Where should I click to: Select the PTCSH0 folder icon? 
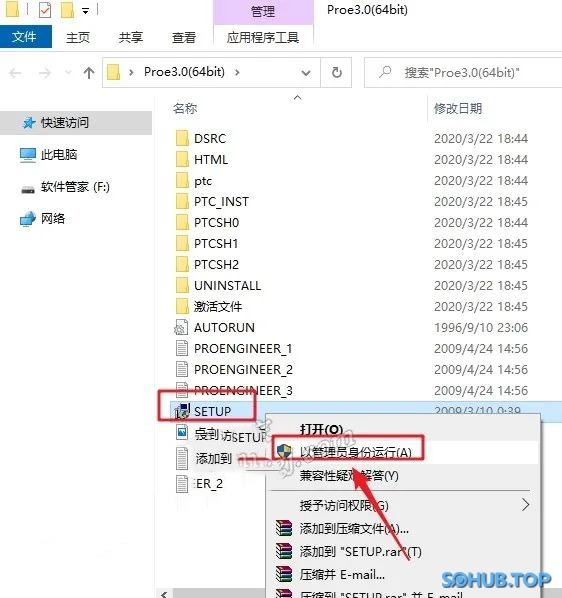click(x=182, y=222)
